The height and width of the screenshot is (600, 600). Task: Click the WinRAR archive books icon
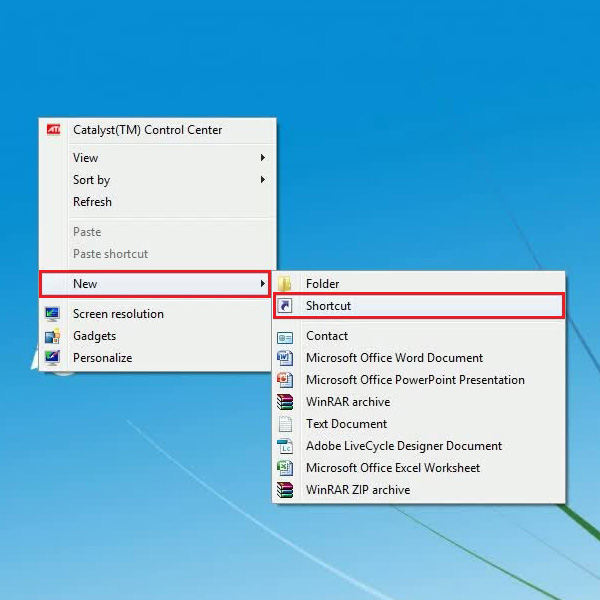click(x=285, y=402)
